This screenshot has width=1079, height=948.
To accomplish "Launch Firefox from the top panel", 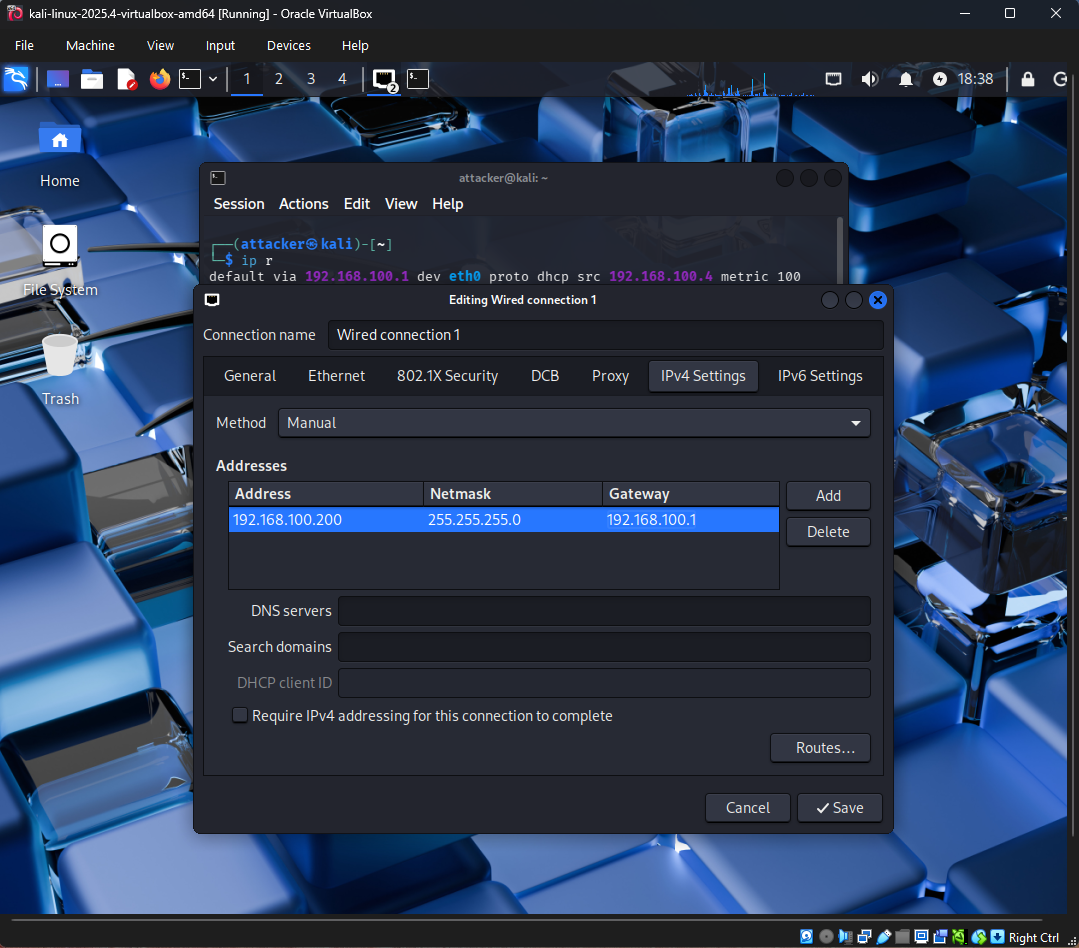I will tap(159, 79).
